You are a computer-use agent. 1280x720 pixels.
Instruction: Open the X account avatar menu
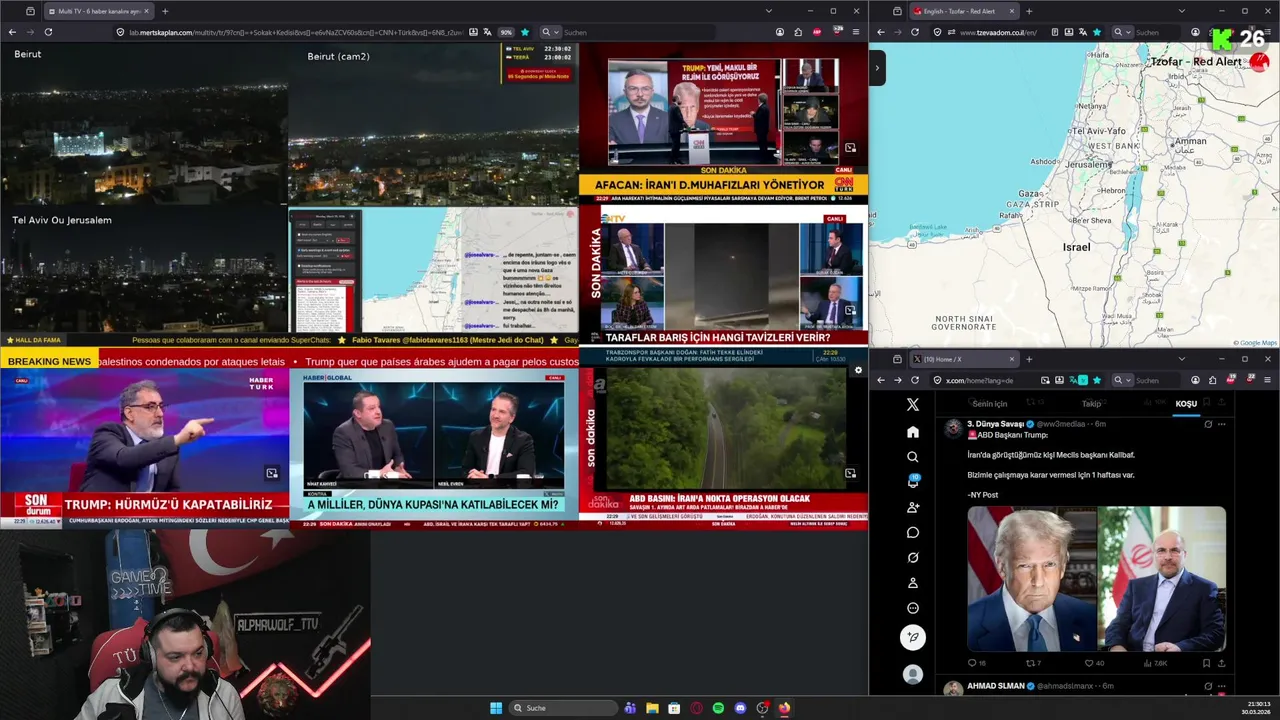912,675
